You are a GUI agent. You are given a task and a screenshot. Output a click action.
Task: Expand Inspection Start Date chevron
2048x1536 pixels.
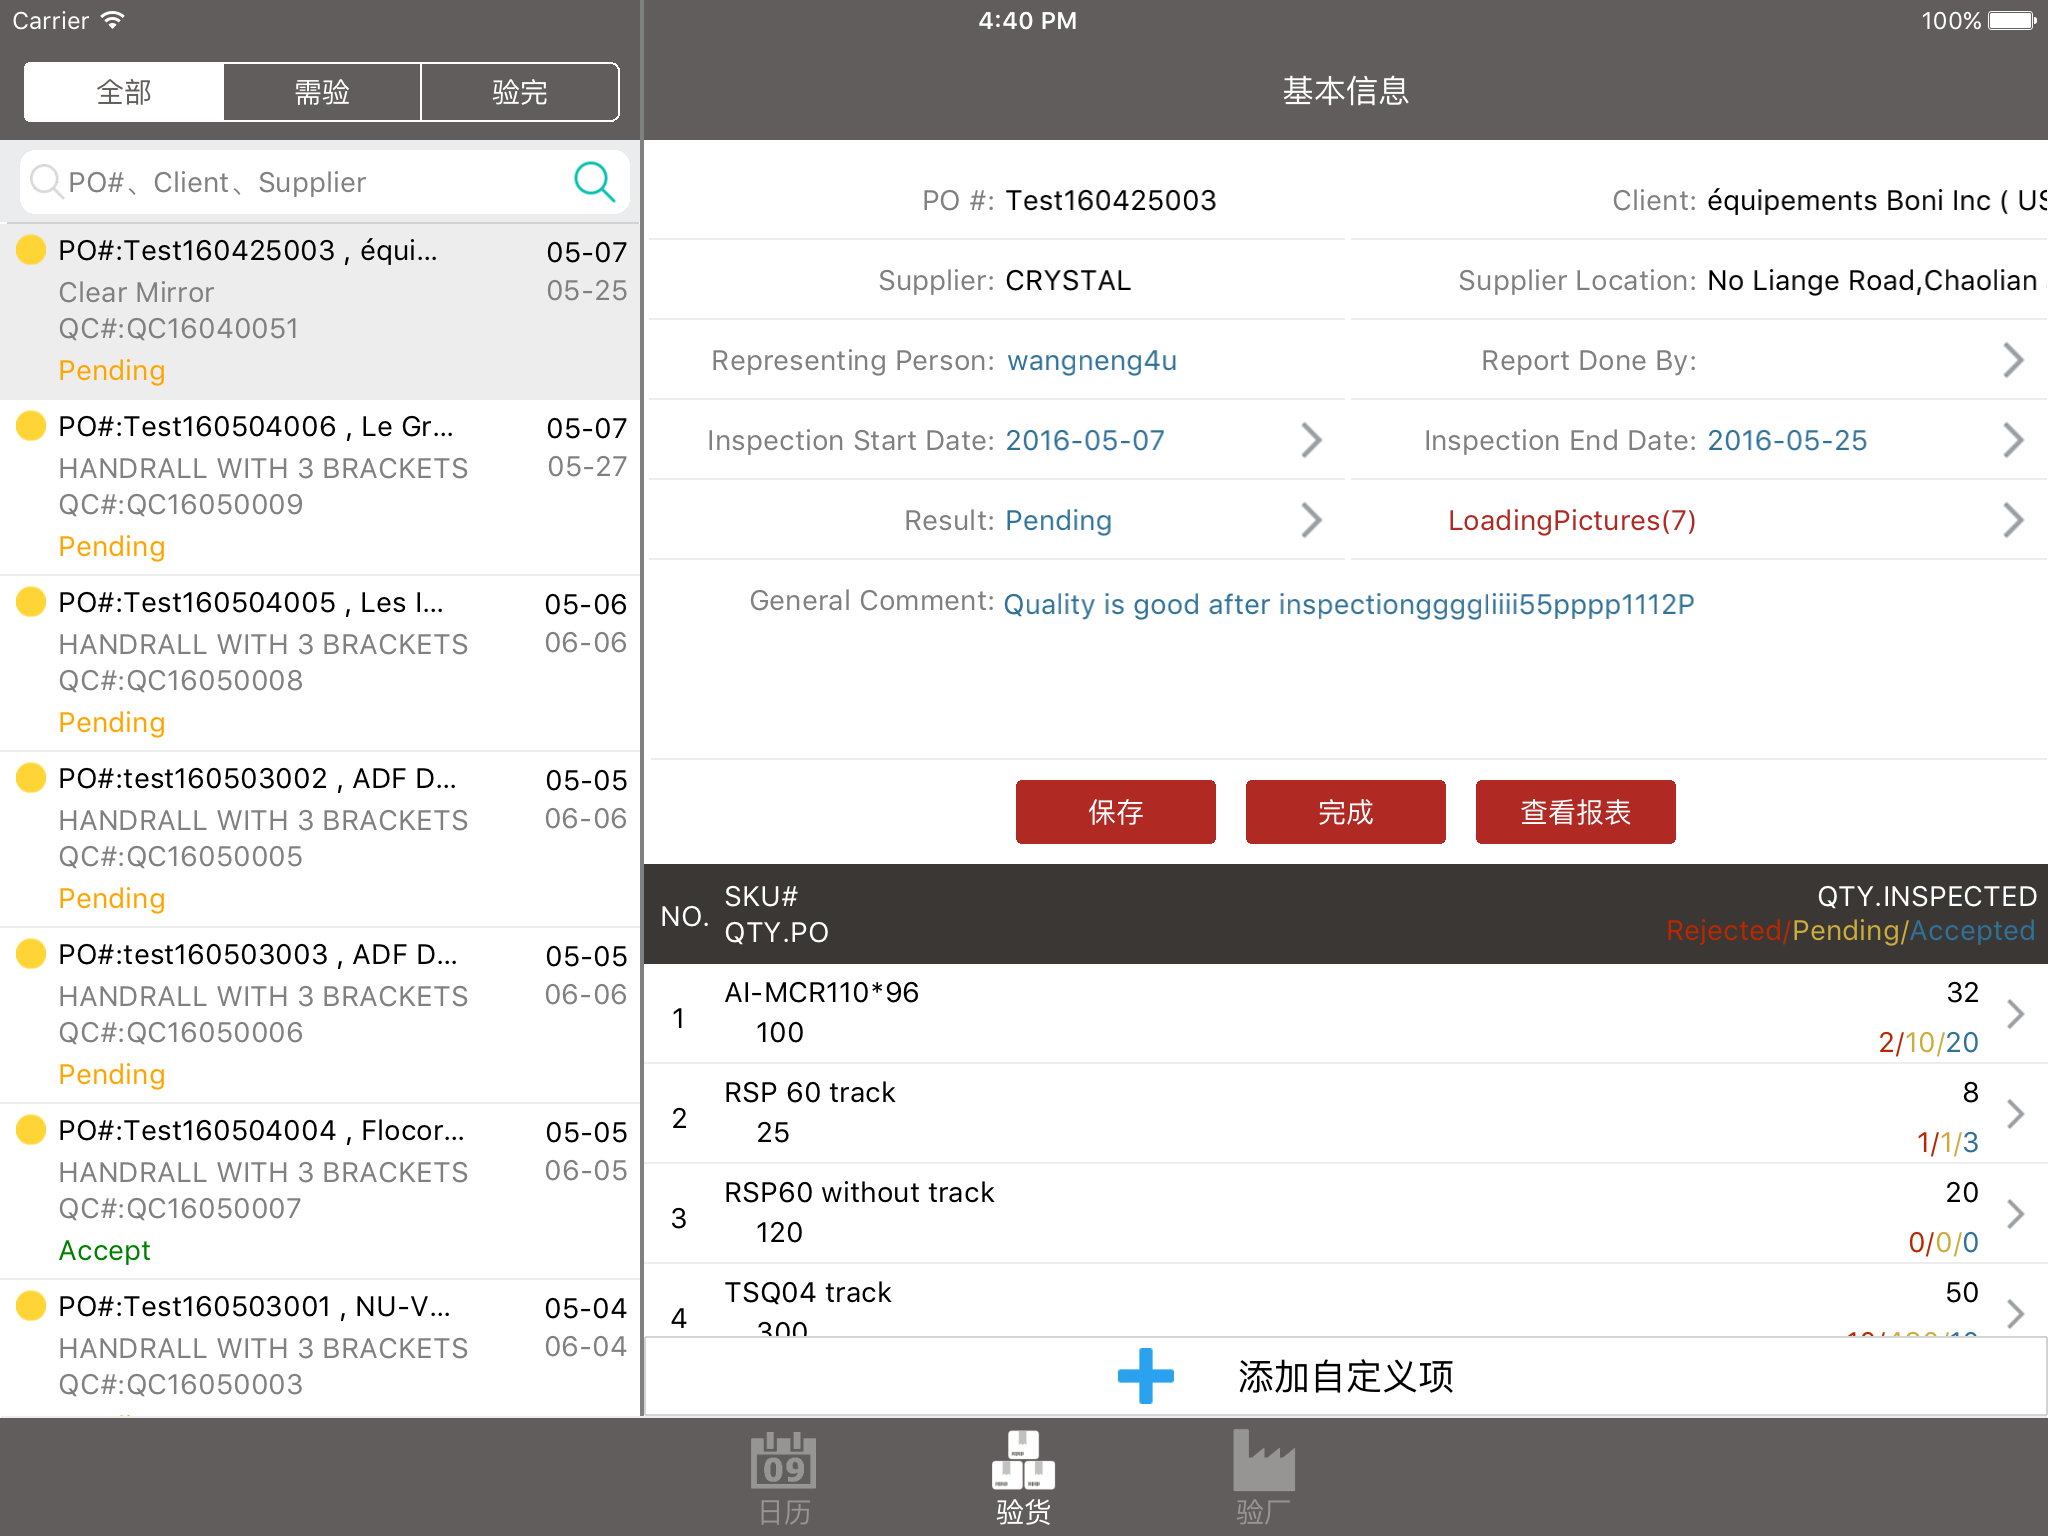(x=1311, y=440)
